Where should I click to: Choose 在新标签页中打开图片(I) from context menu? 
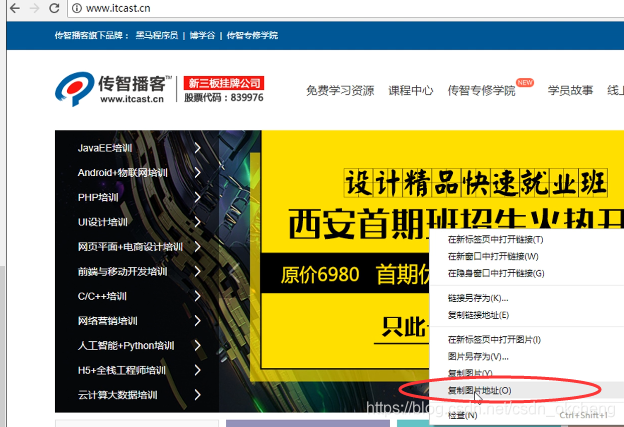[527, 339]
